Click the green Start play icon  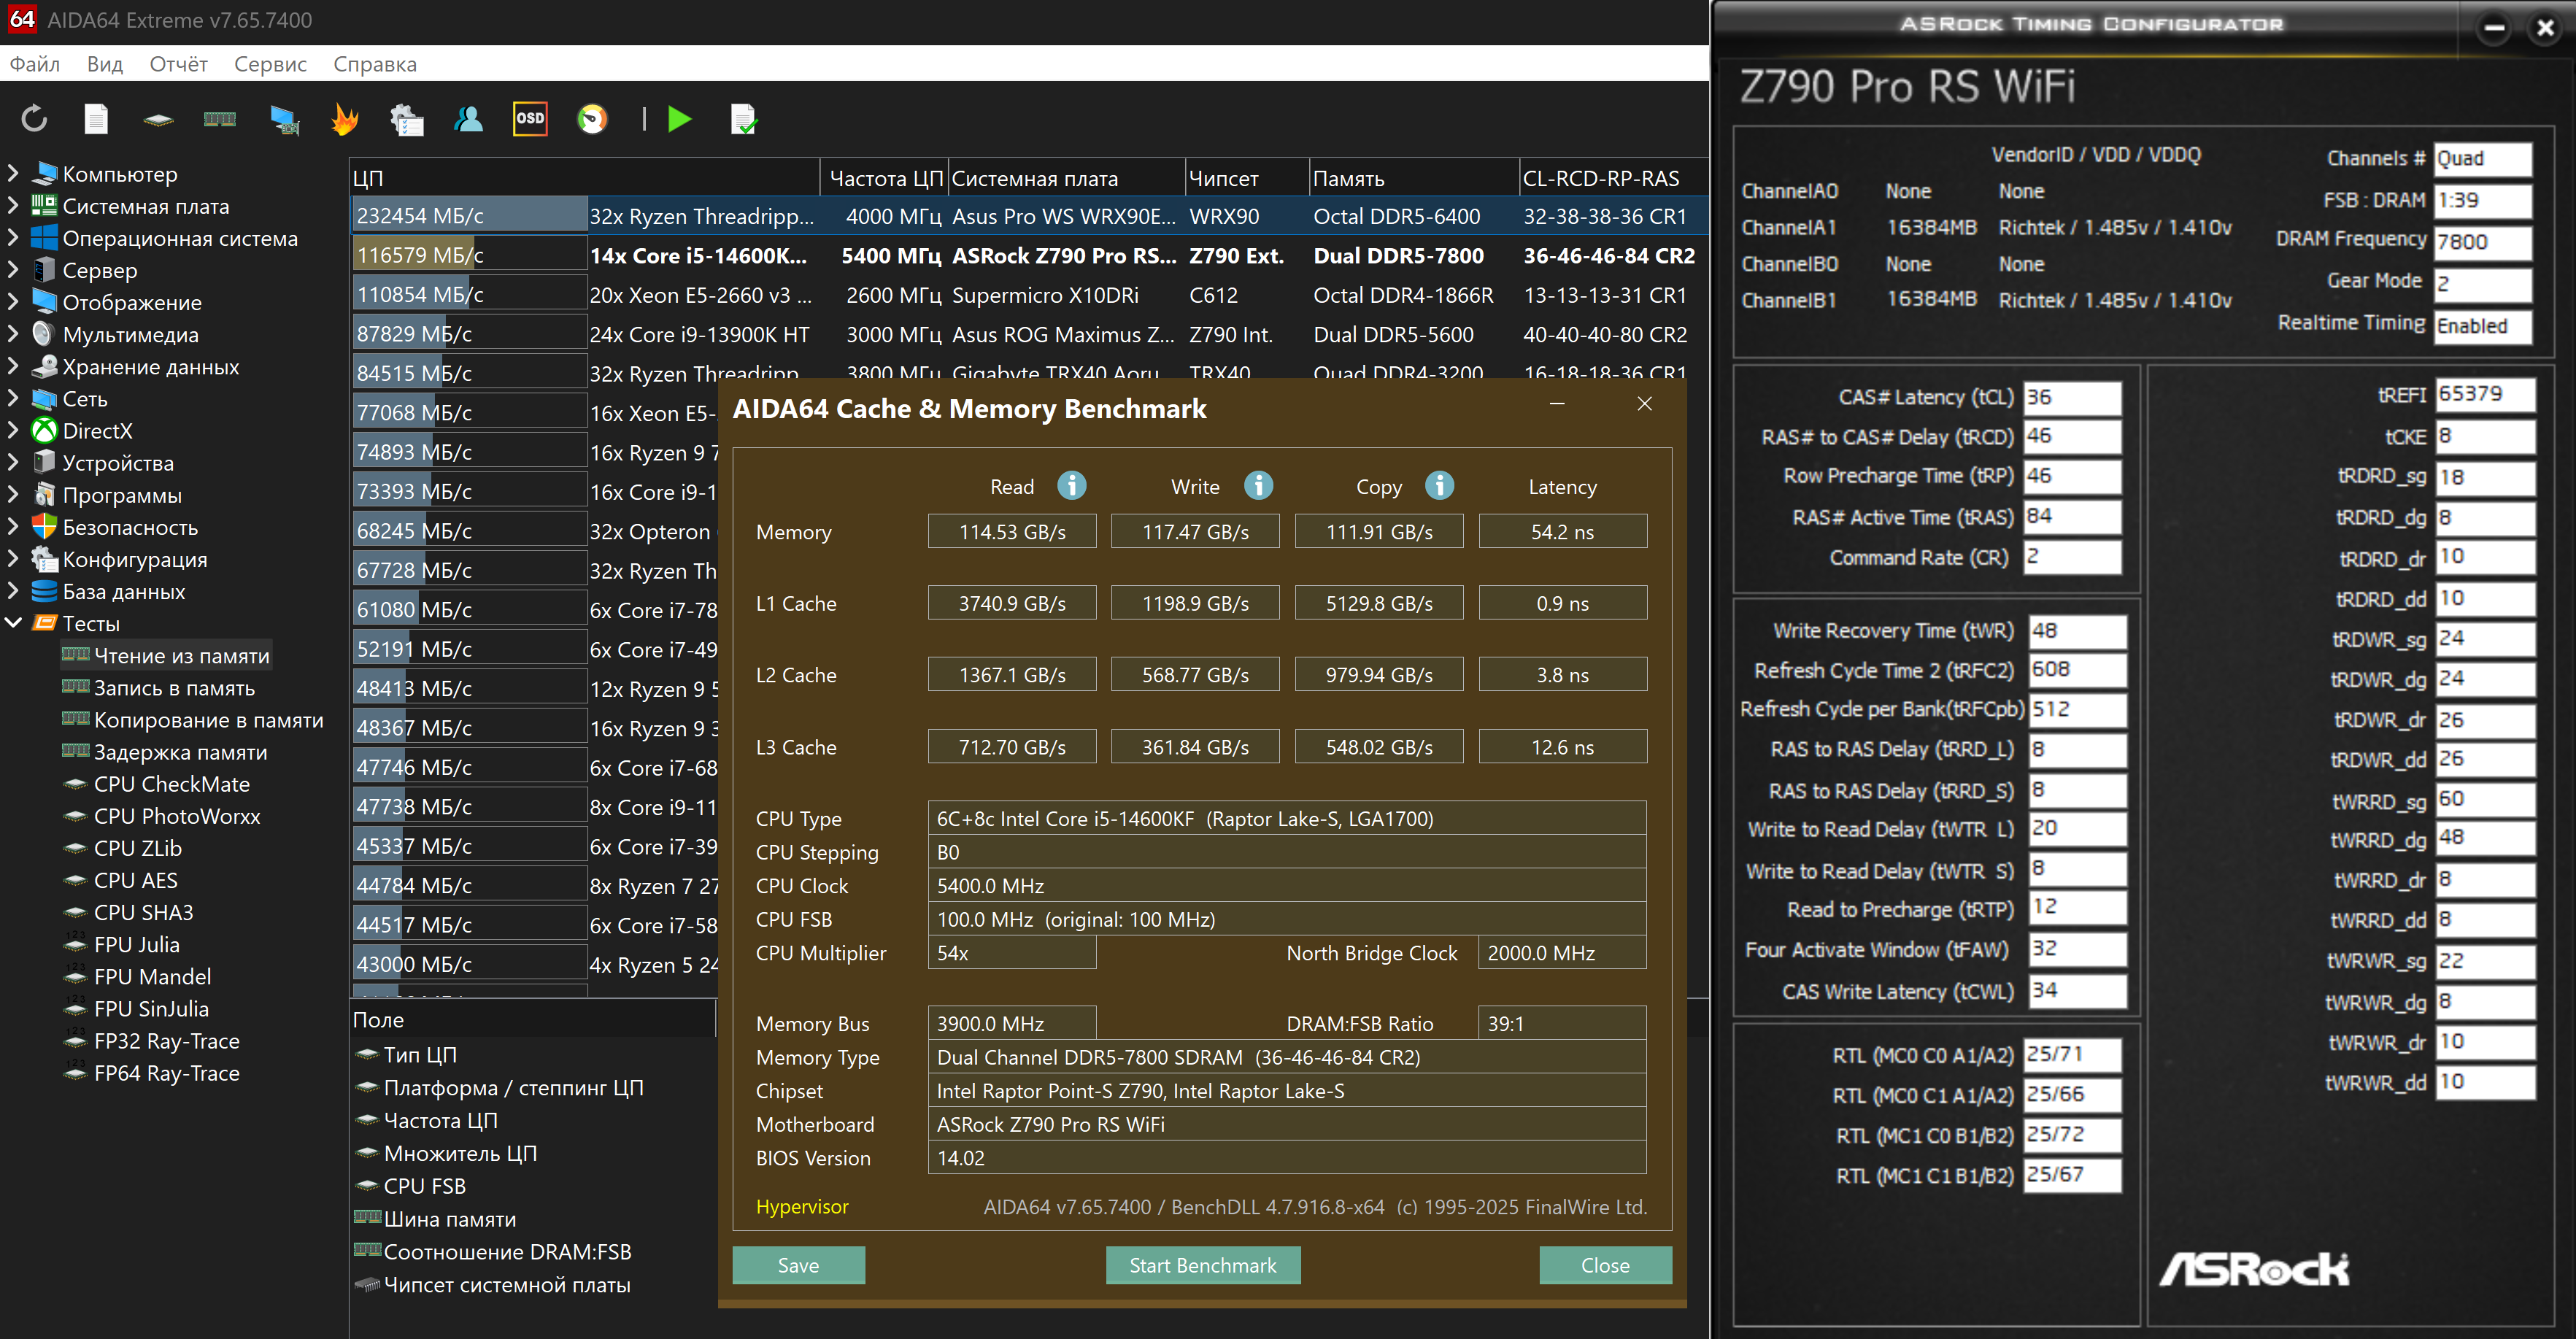click(x=680, y=119)
